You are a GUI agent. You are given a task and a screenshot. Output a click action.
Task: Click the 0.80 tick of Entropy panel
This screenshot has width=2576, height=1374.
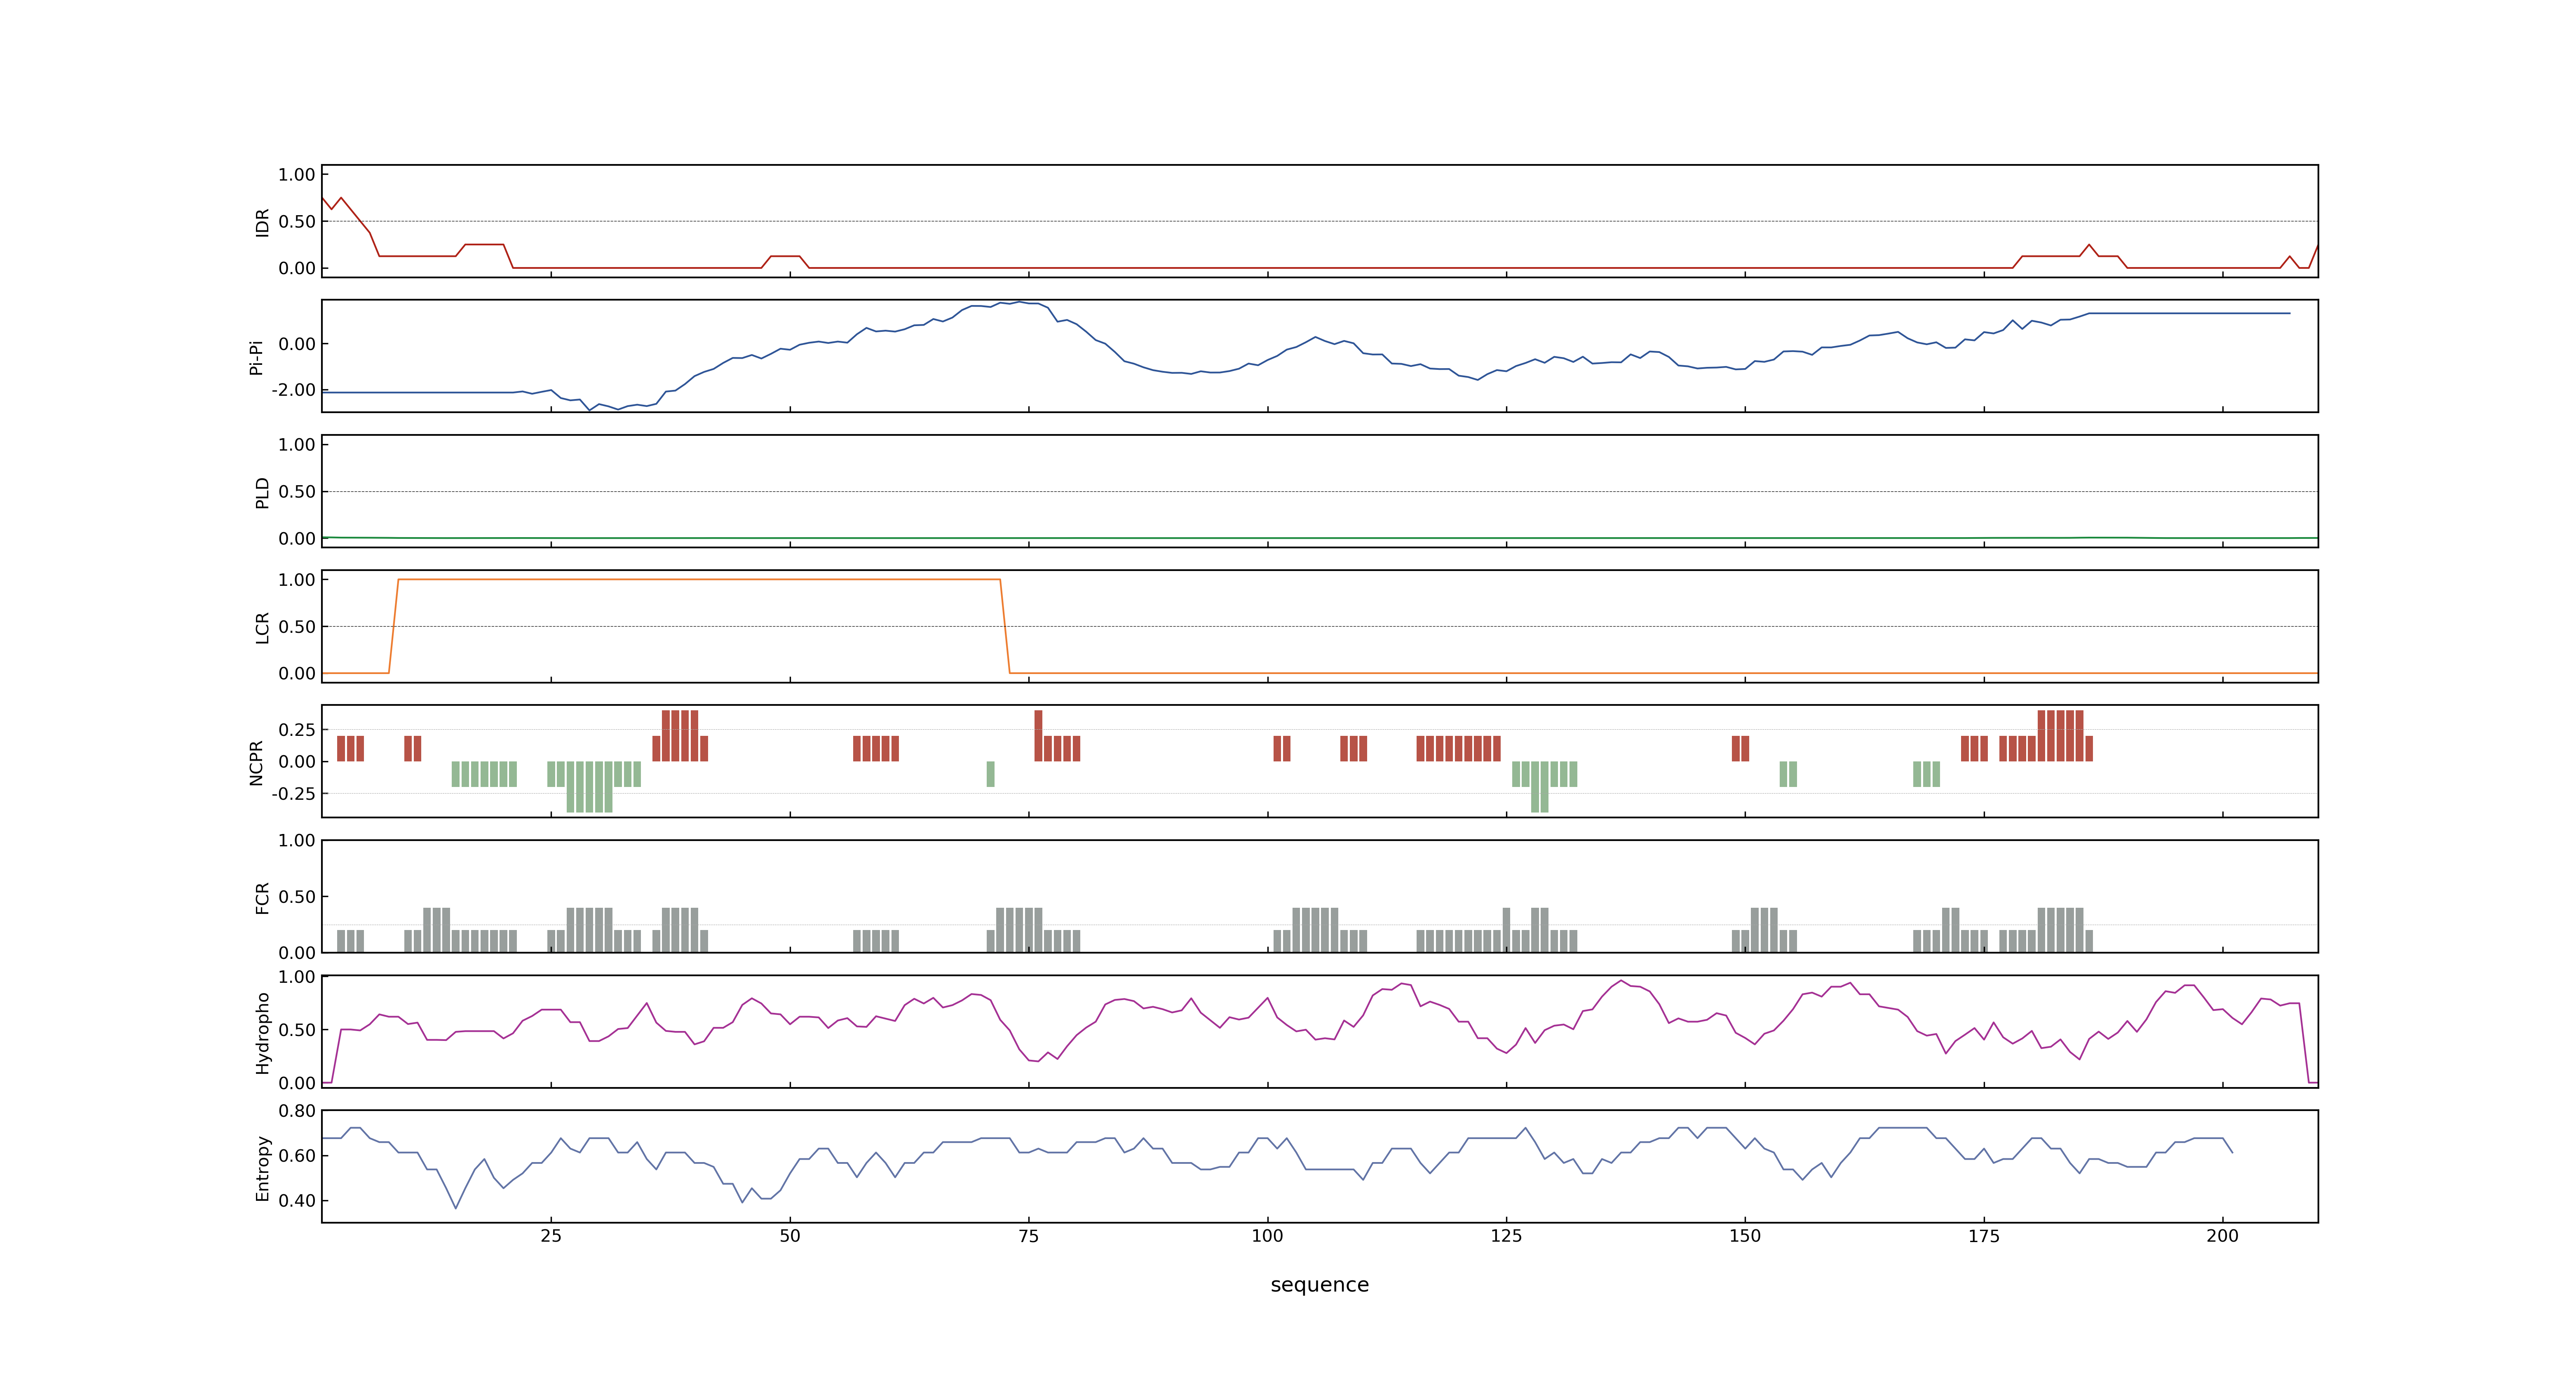[297, 1111]
